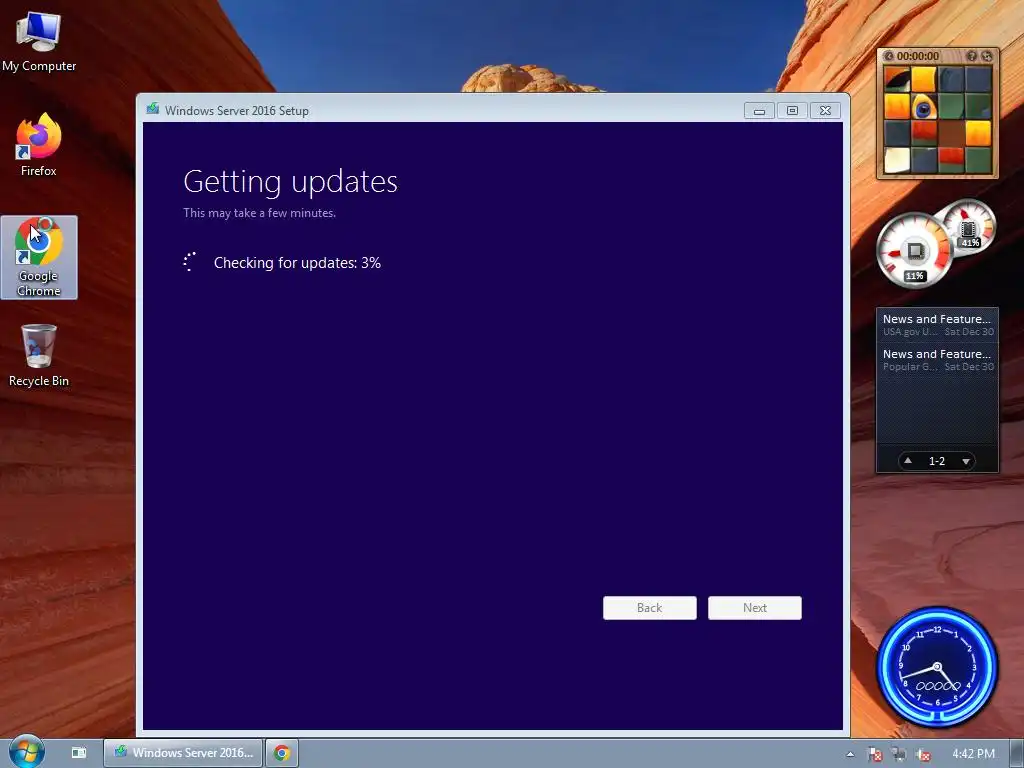Maximize the Windows Server 2016 Setup window
Image resolution: width=1024 pixels, height=768 pixels.
click(x=792, y=111)
